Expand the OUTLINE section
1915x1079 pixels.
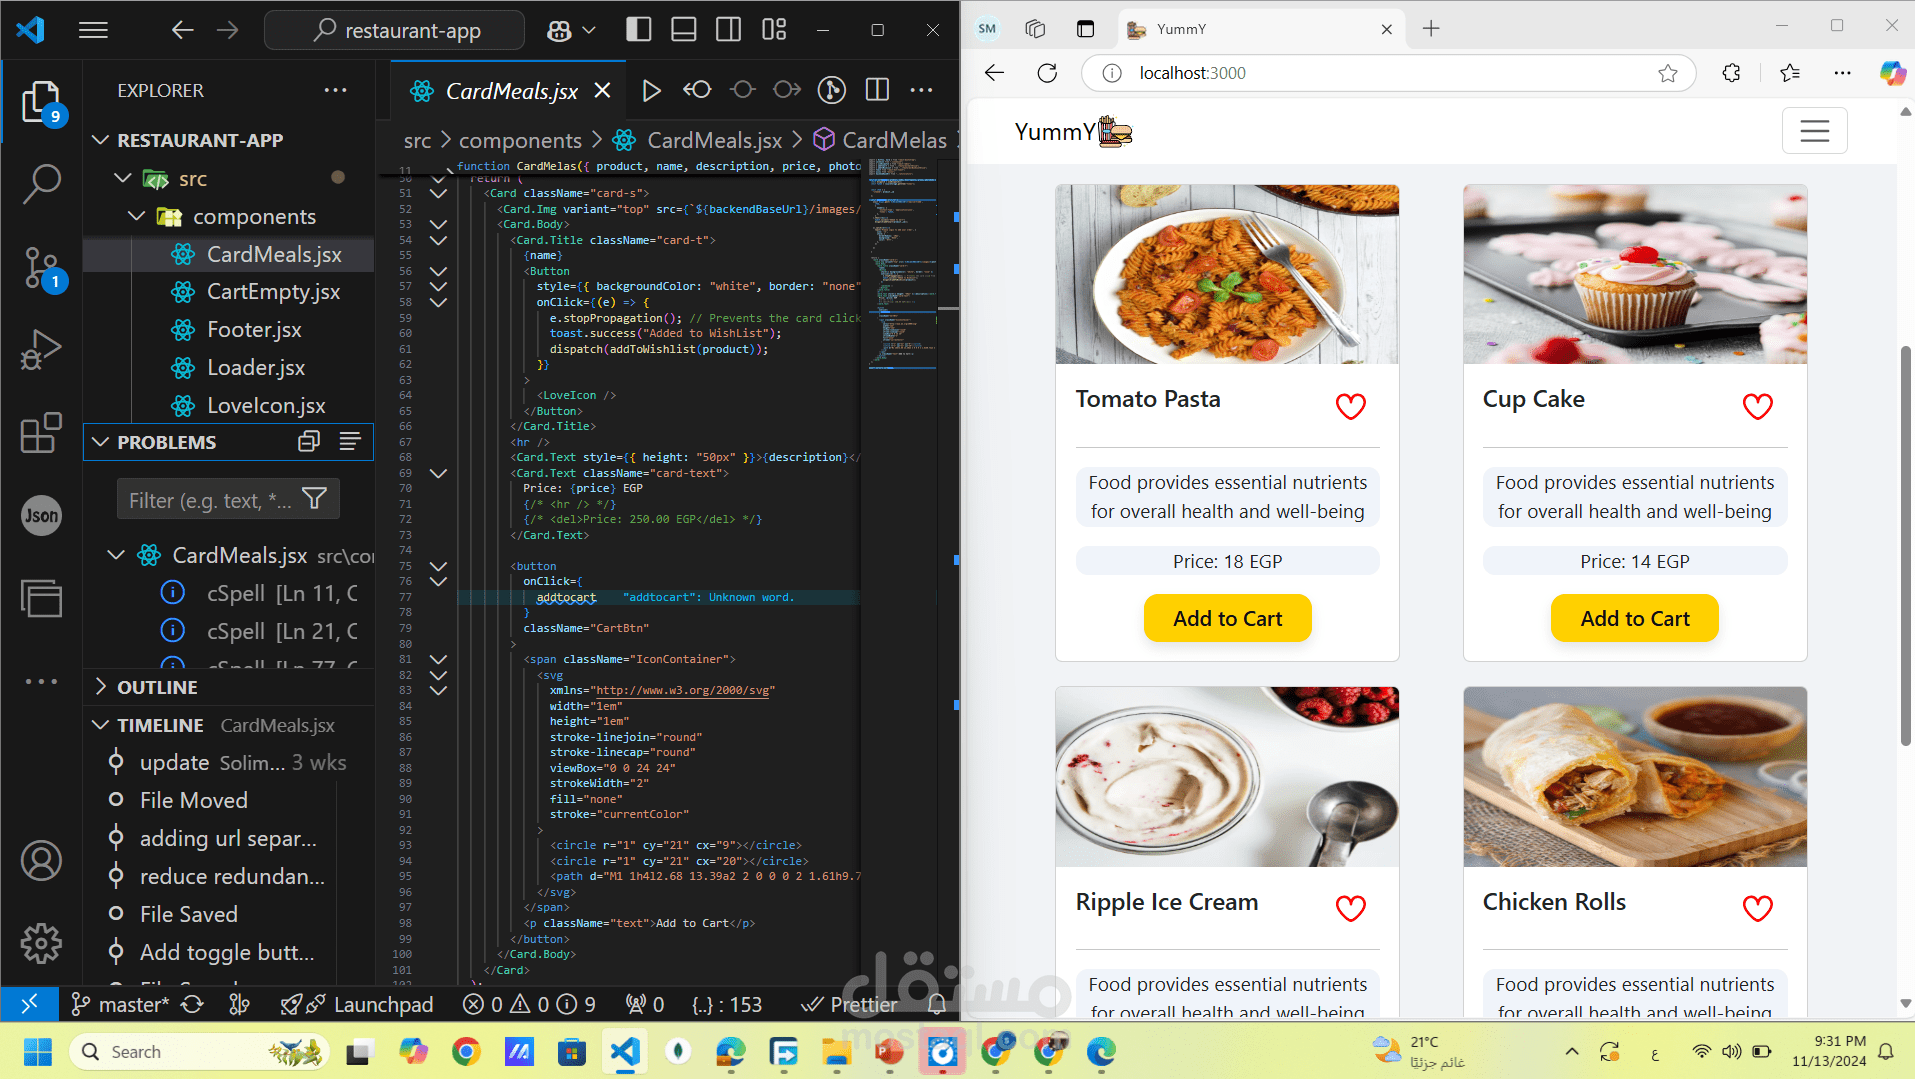(100, 687)
